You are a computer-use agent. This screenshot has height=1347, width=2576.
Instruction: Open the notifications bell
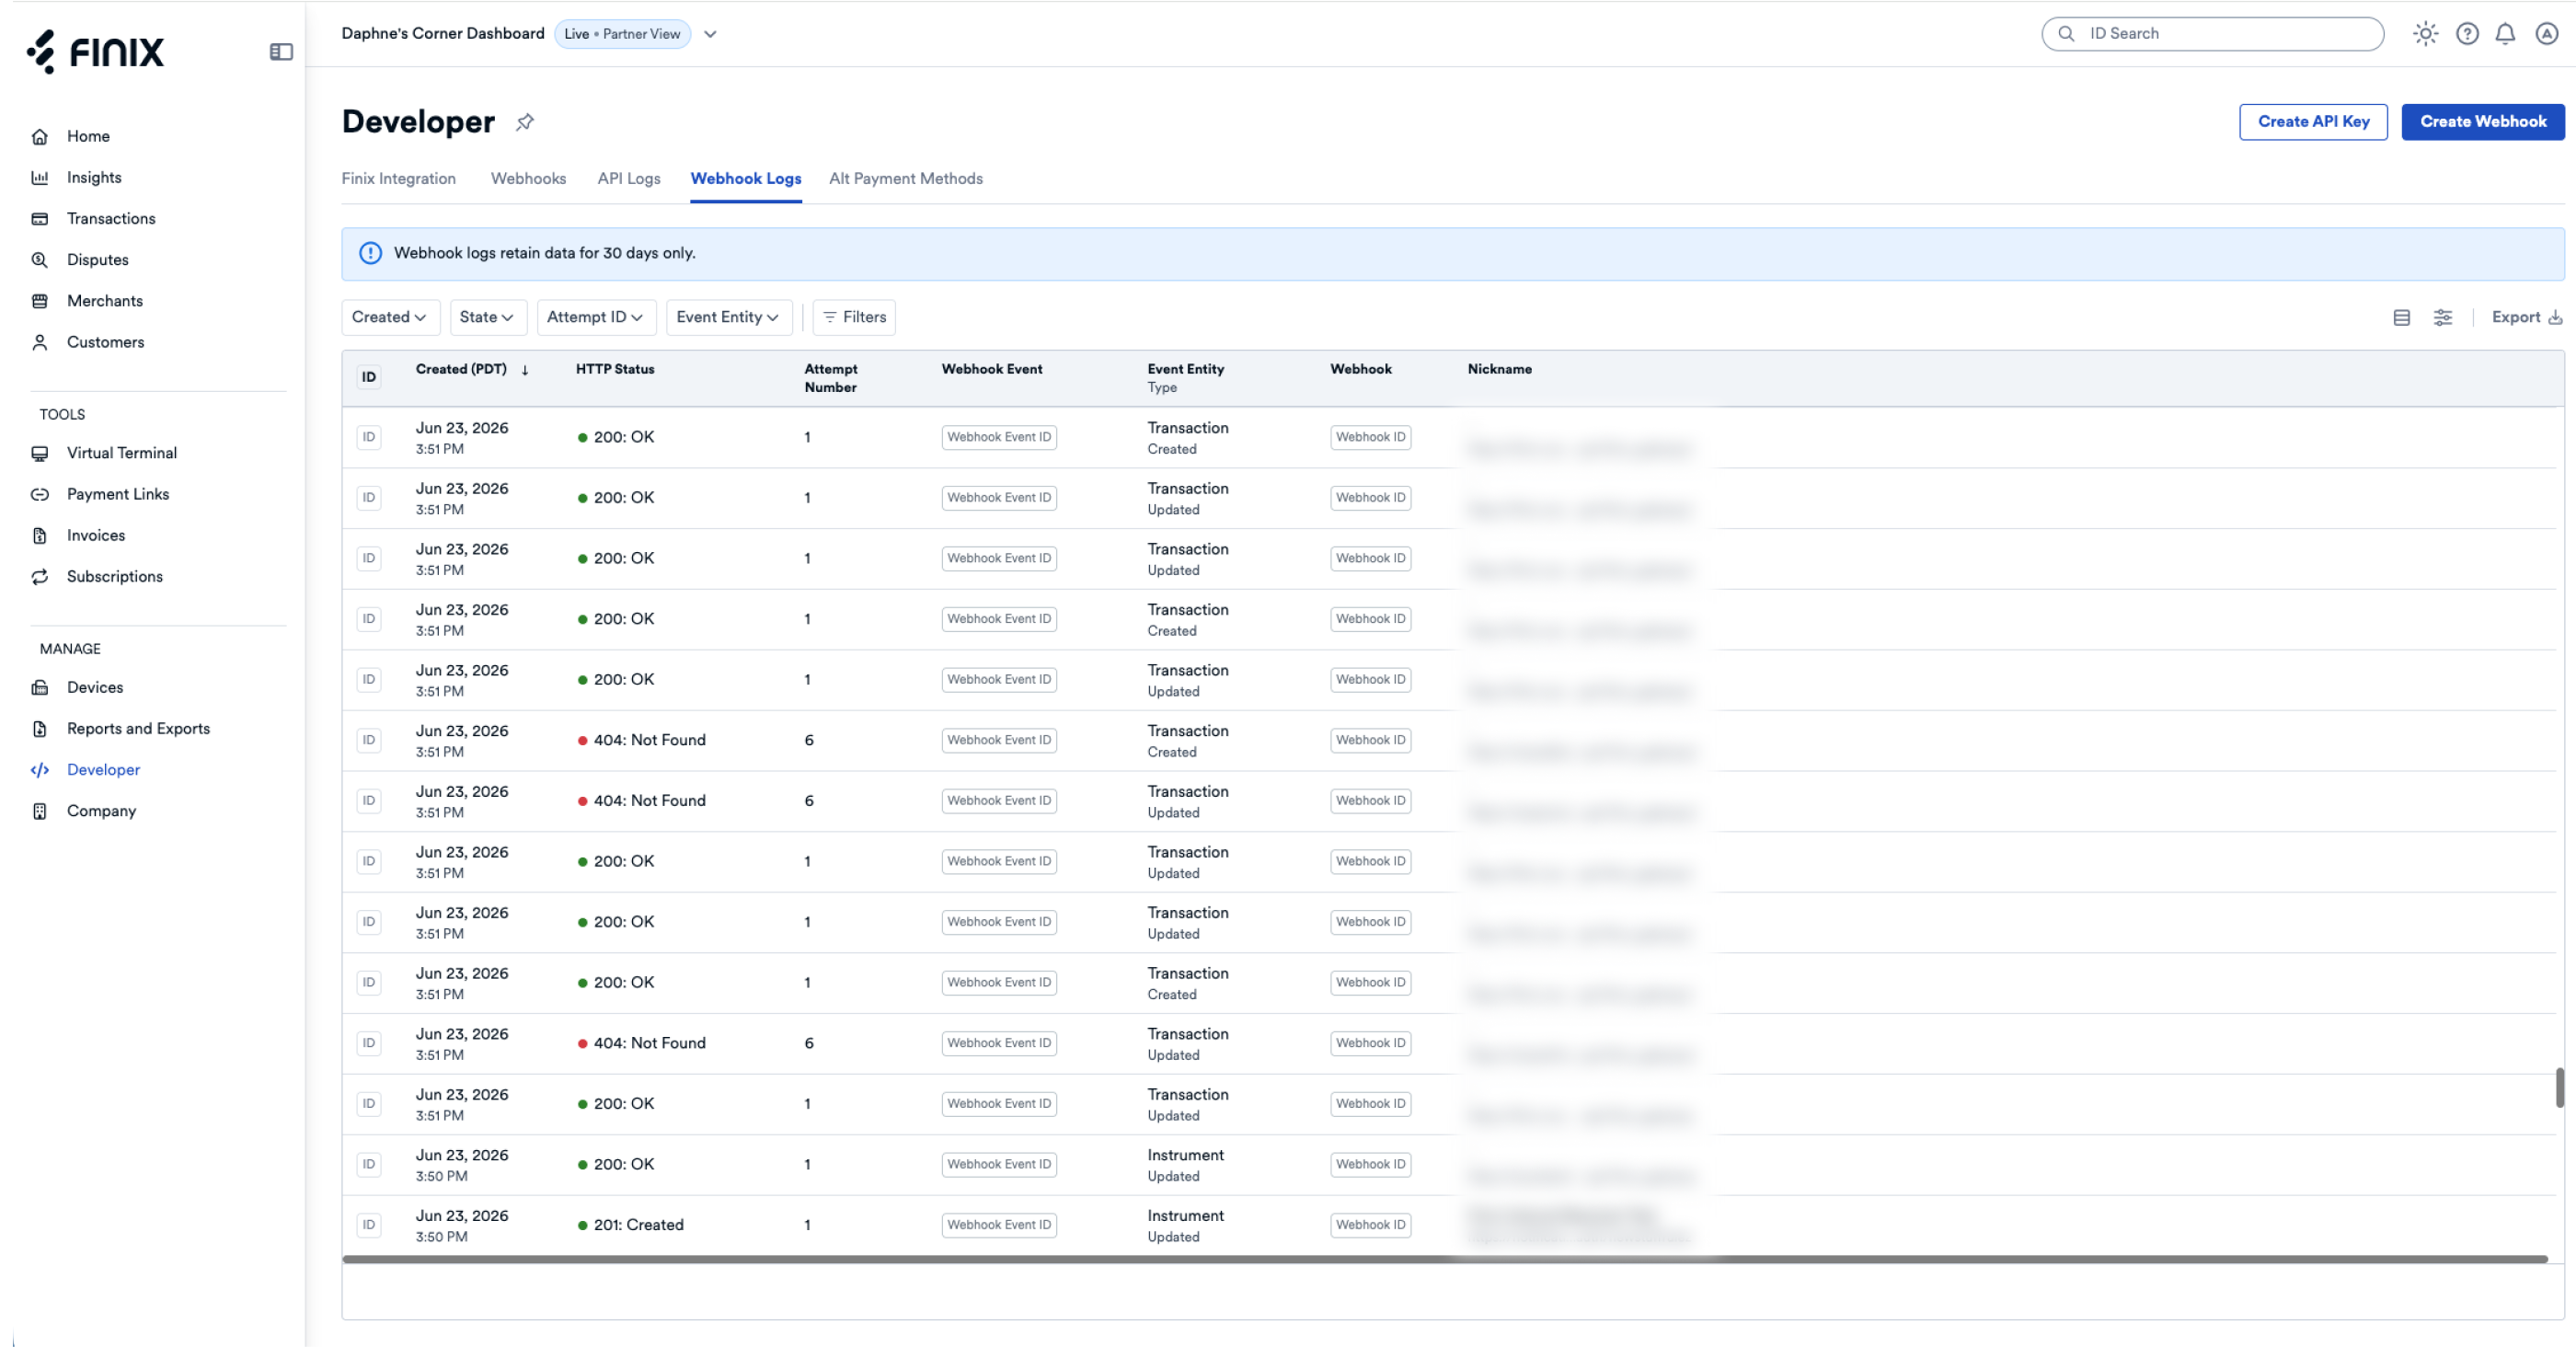[2505, 34]
